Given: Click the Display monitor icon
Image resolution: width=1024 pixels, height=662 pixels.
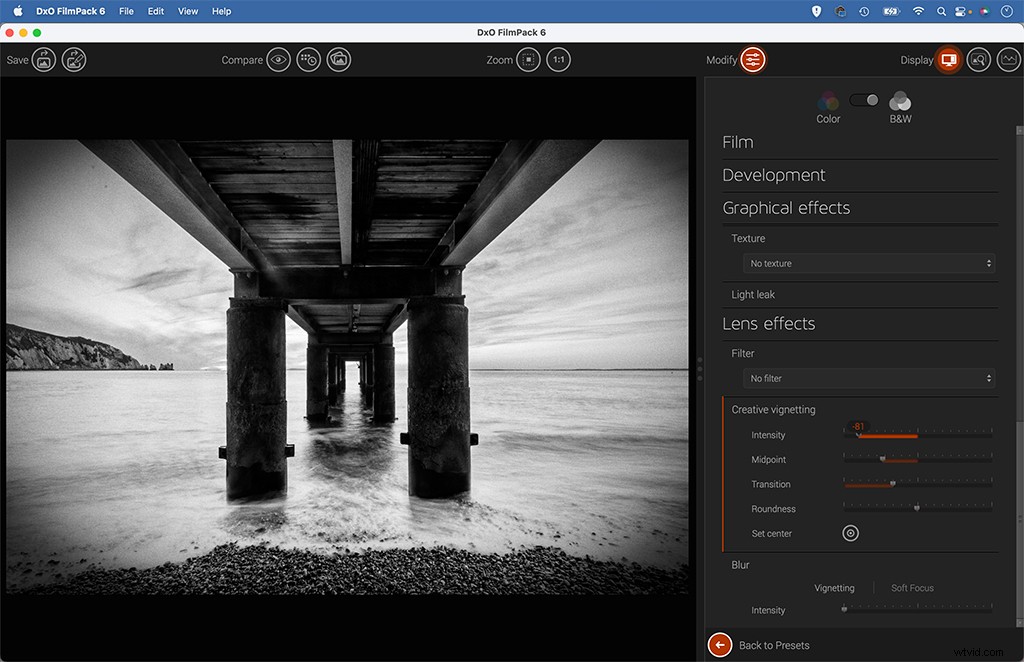Looking at the screenshot, I should pyautogui.click(x=947, y=59).
